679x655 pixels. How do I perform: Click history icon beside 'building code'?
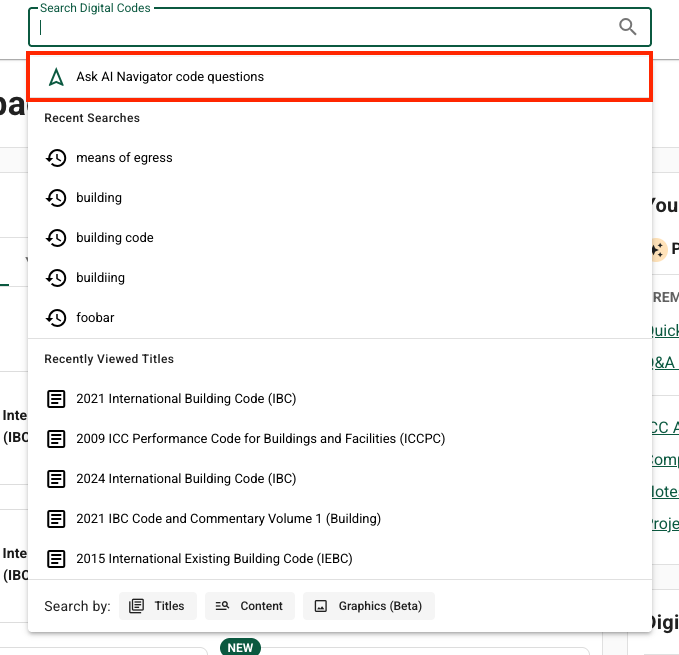(56, 238)
